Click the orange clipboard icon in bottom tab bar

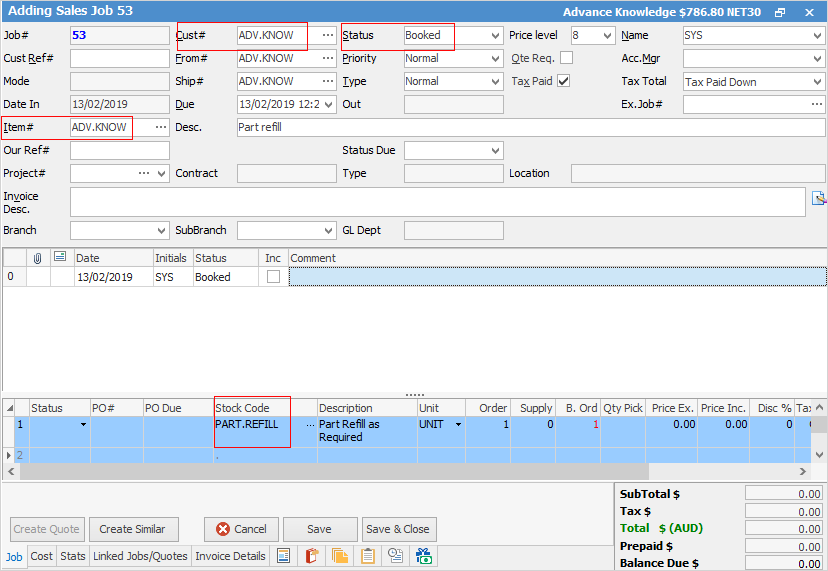pyautogui.click(x=312, y=556)
